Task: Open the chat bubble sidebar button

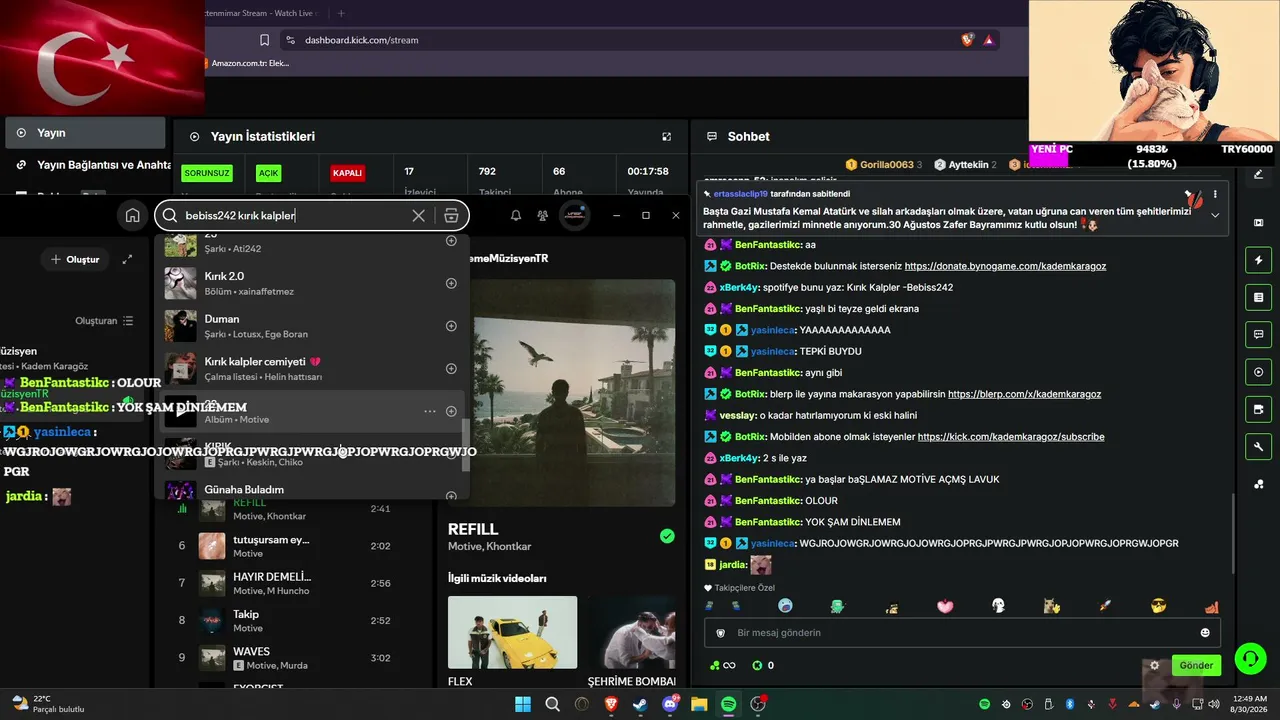Action: (x=1258, y=335)
